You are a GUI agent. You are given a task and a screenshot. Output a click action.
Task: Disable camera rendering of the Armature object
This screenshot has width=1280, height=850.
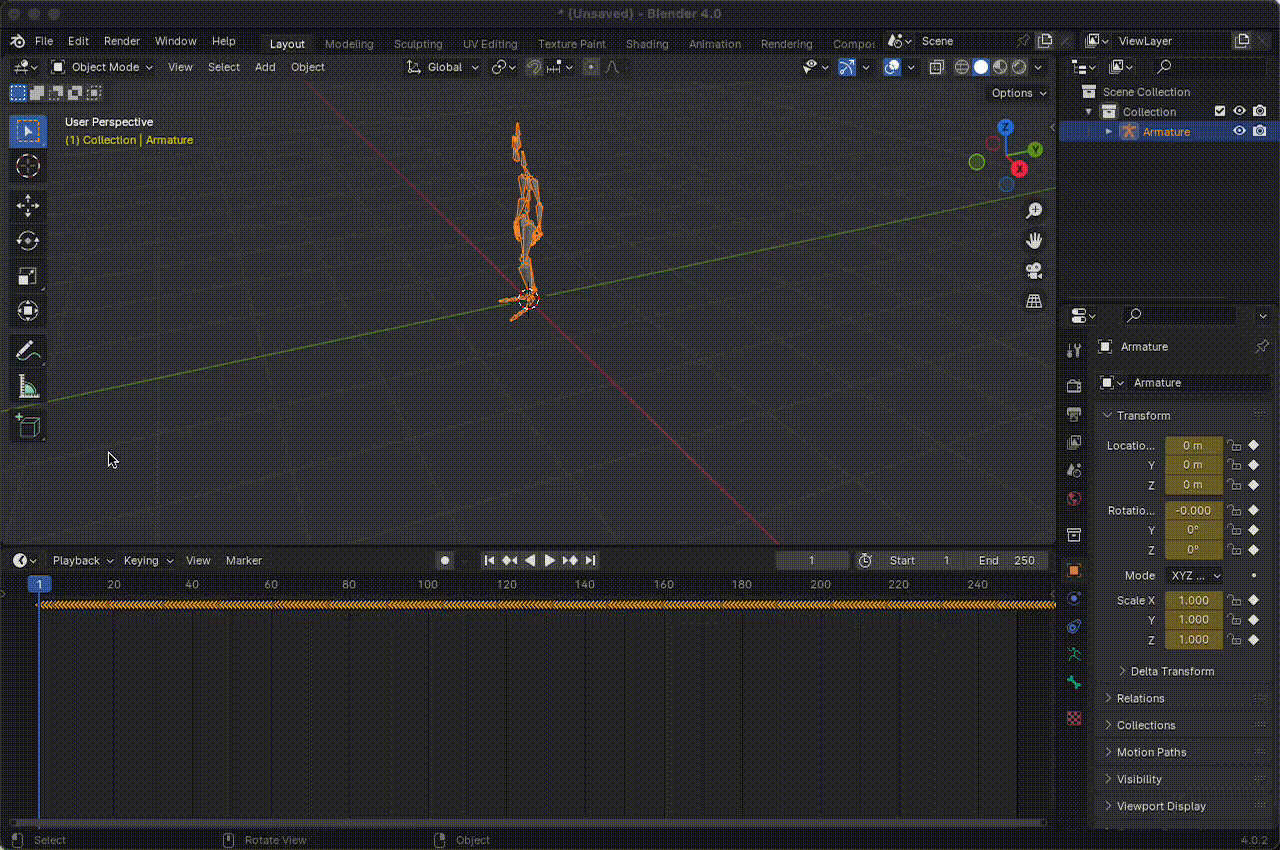1260,131
